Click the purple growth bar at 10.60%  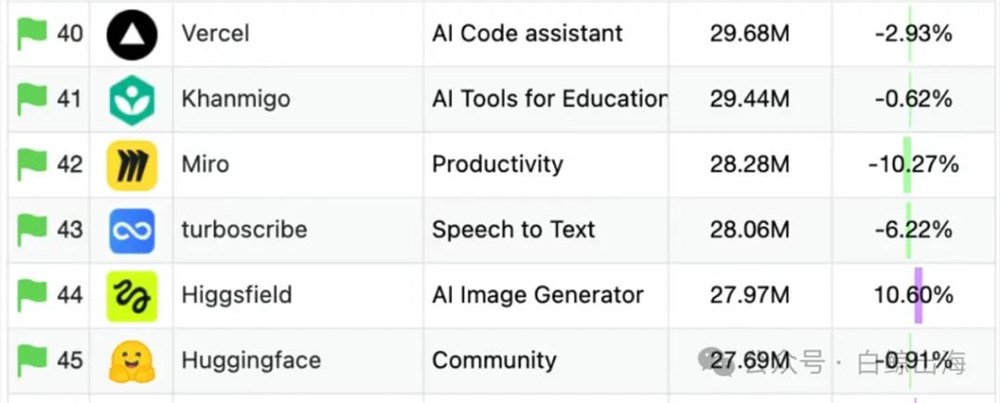pyautogui.click(x=918, y=295)
